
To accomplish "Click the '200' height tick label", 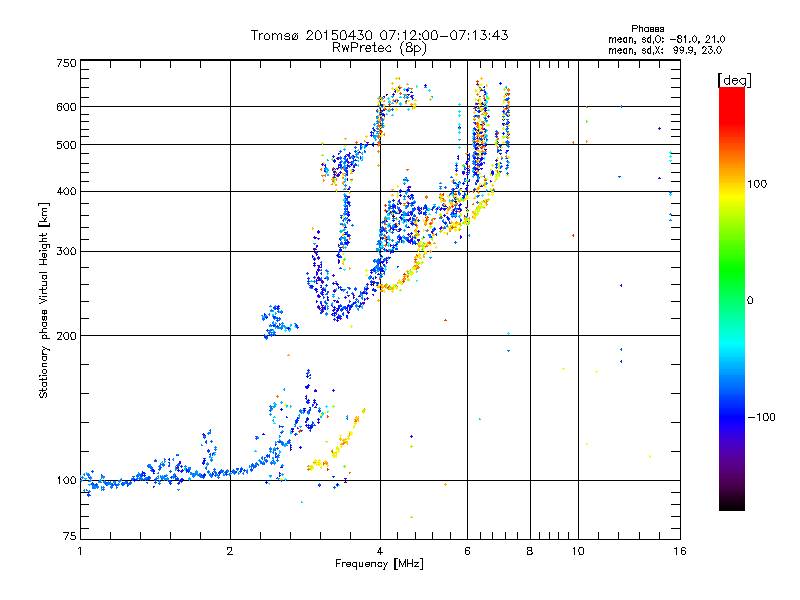I will point(66,336).
